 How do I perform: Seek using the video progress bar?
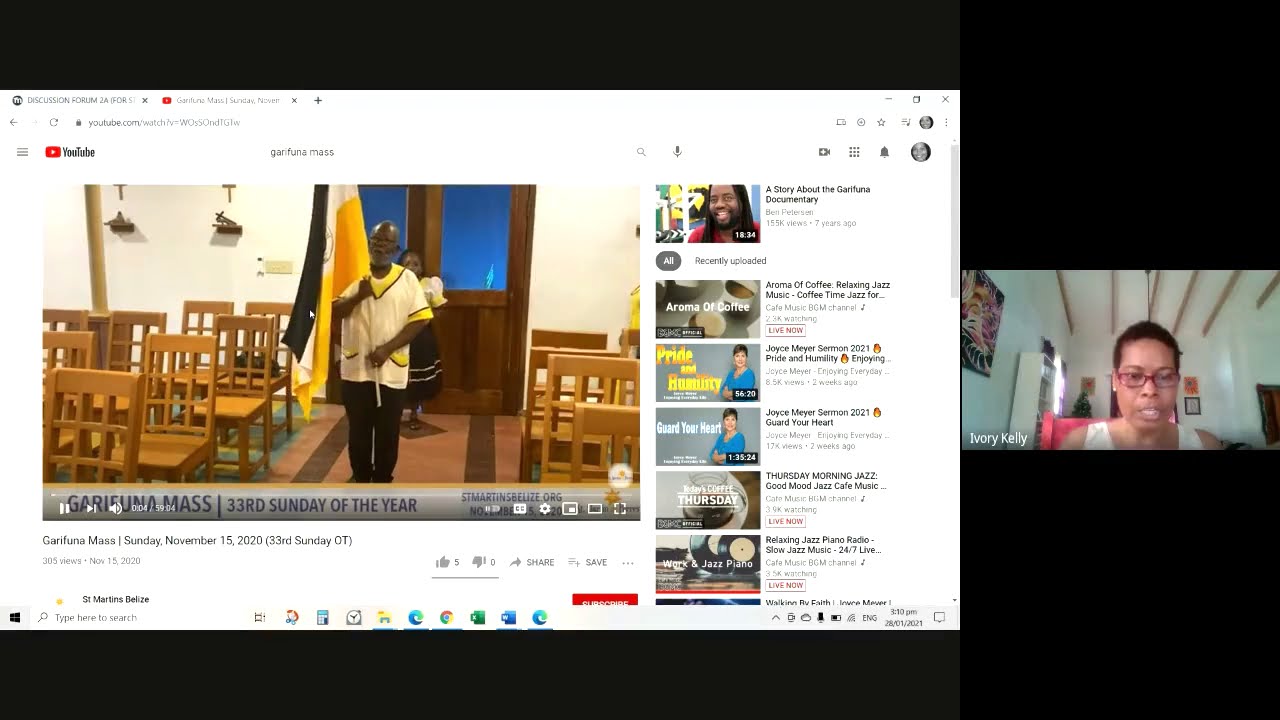tap(341, 494)
